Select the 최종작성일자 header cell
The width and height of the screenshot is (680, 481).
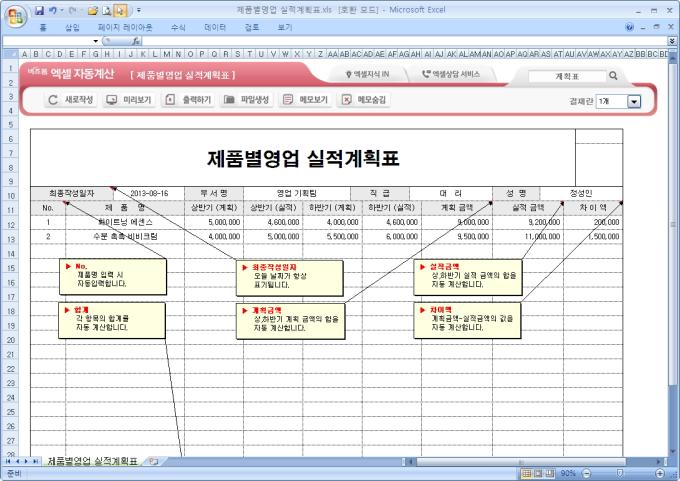72,193
